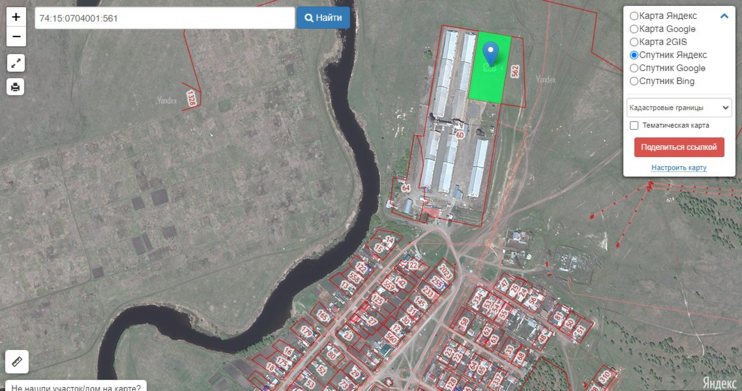Toggle fullscreen map view icon
This screenshot has width=742, height=391.
(x=16, y=63)
